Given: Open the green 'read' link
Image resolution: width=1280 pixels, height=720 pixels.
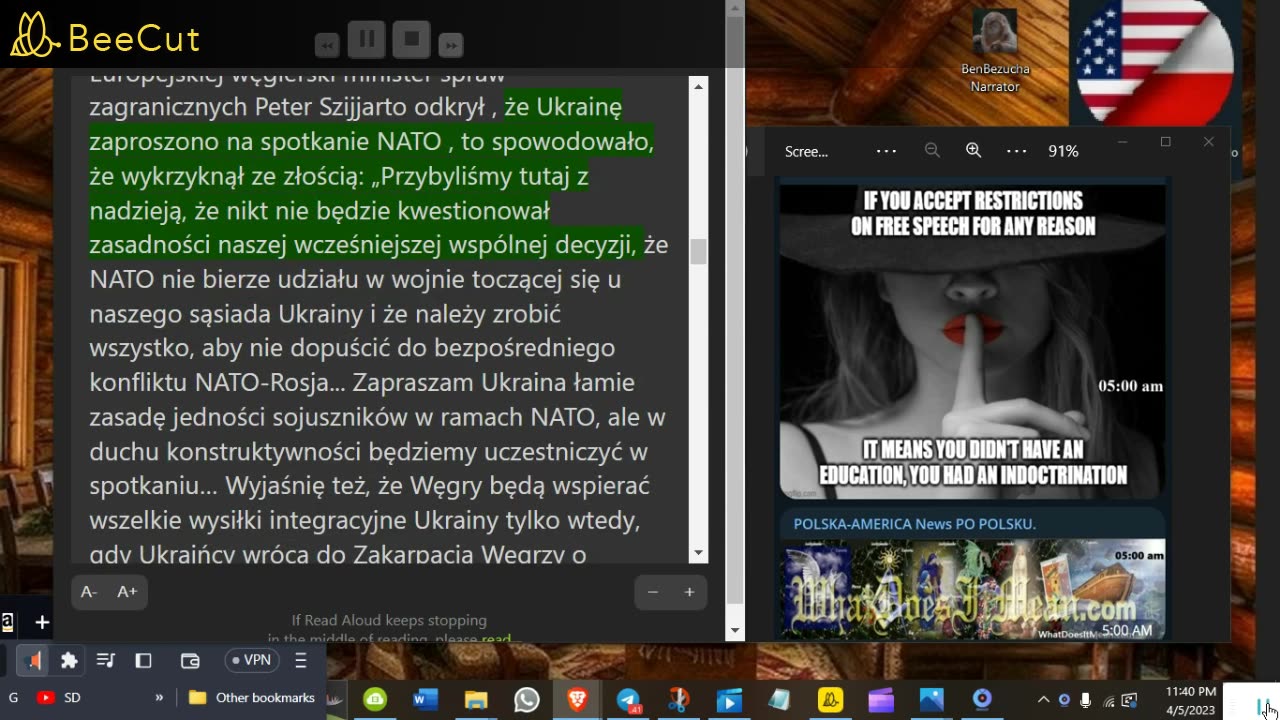Looking at the screenshot, I should (496, 639).
